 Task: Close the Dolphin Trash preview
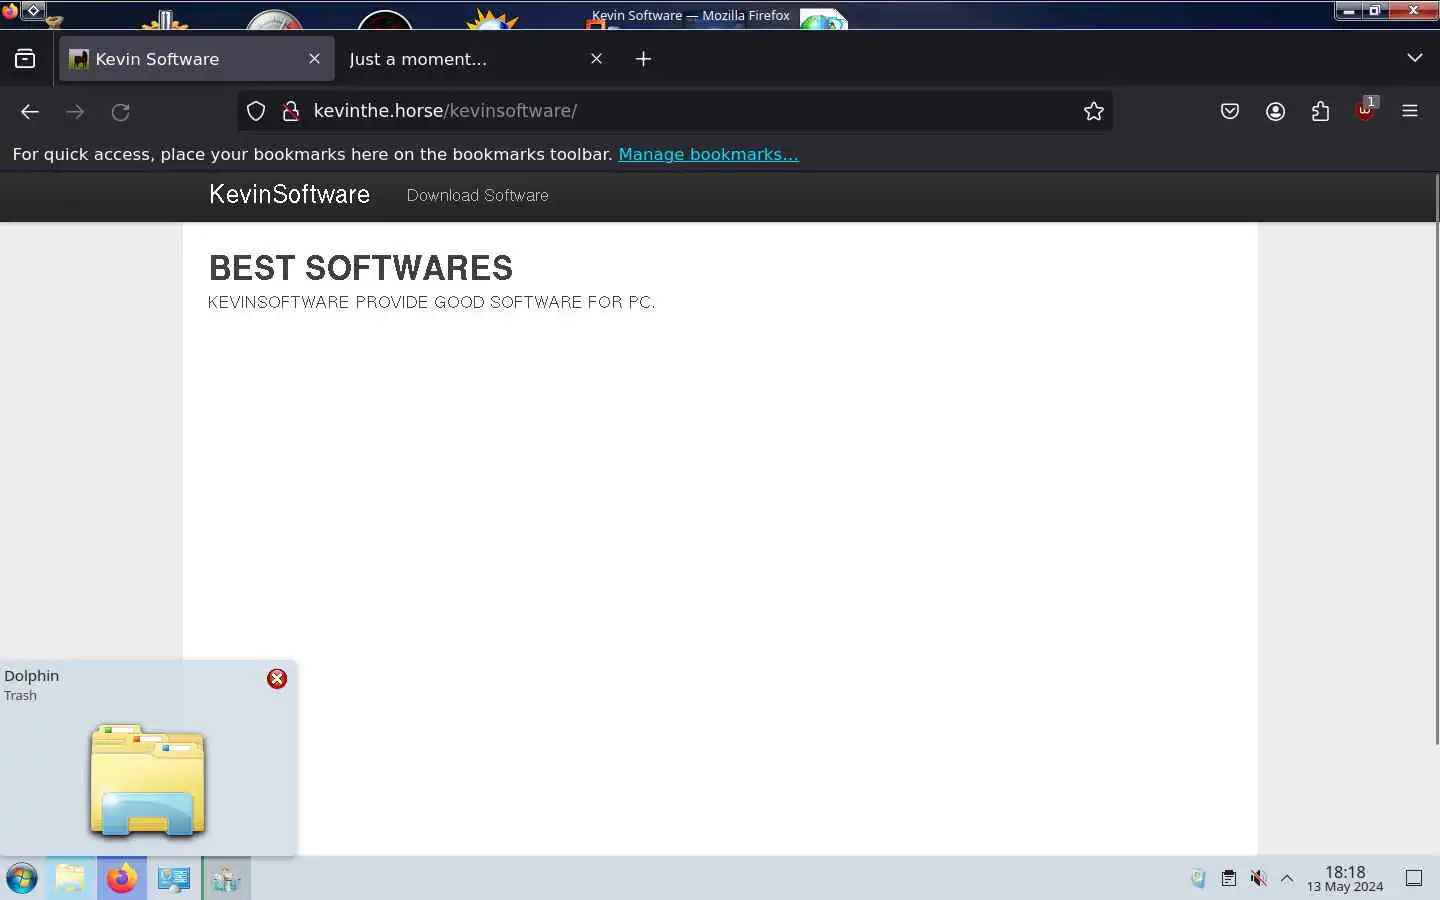[x=277, y=679]
